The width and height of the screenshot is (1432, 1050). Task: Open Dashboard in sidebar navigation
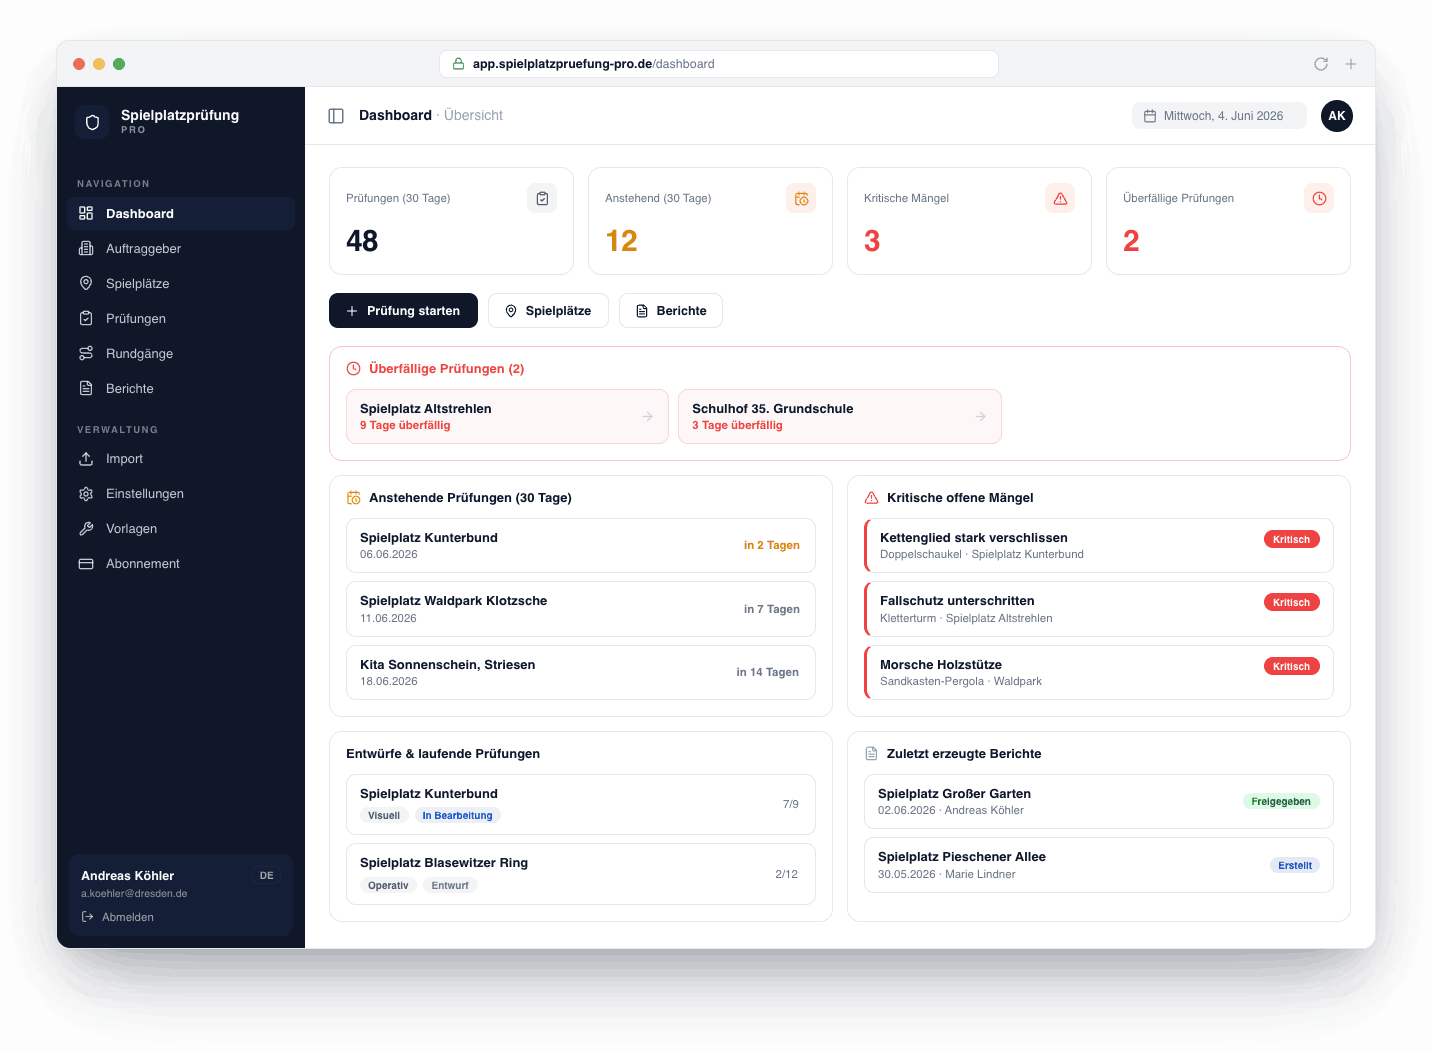(x=181, y=214)
